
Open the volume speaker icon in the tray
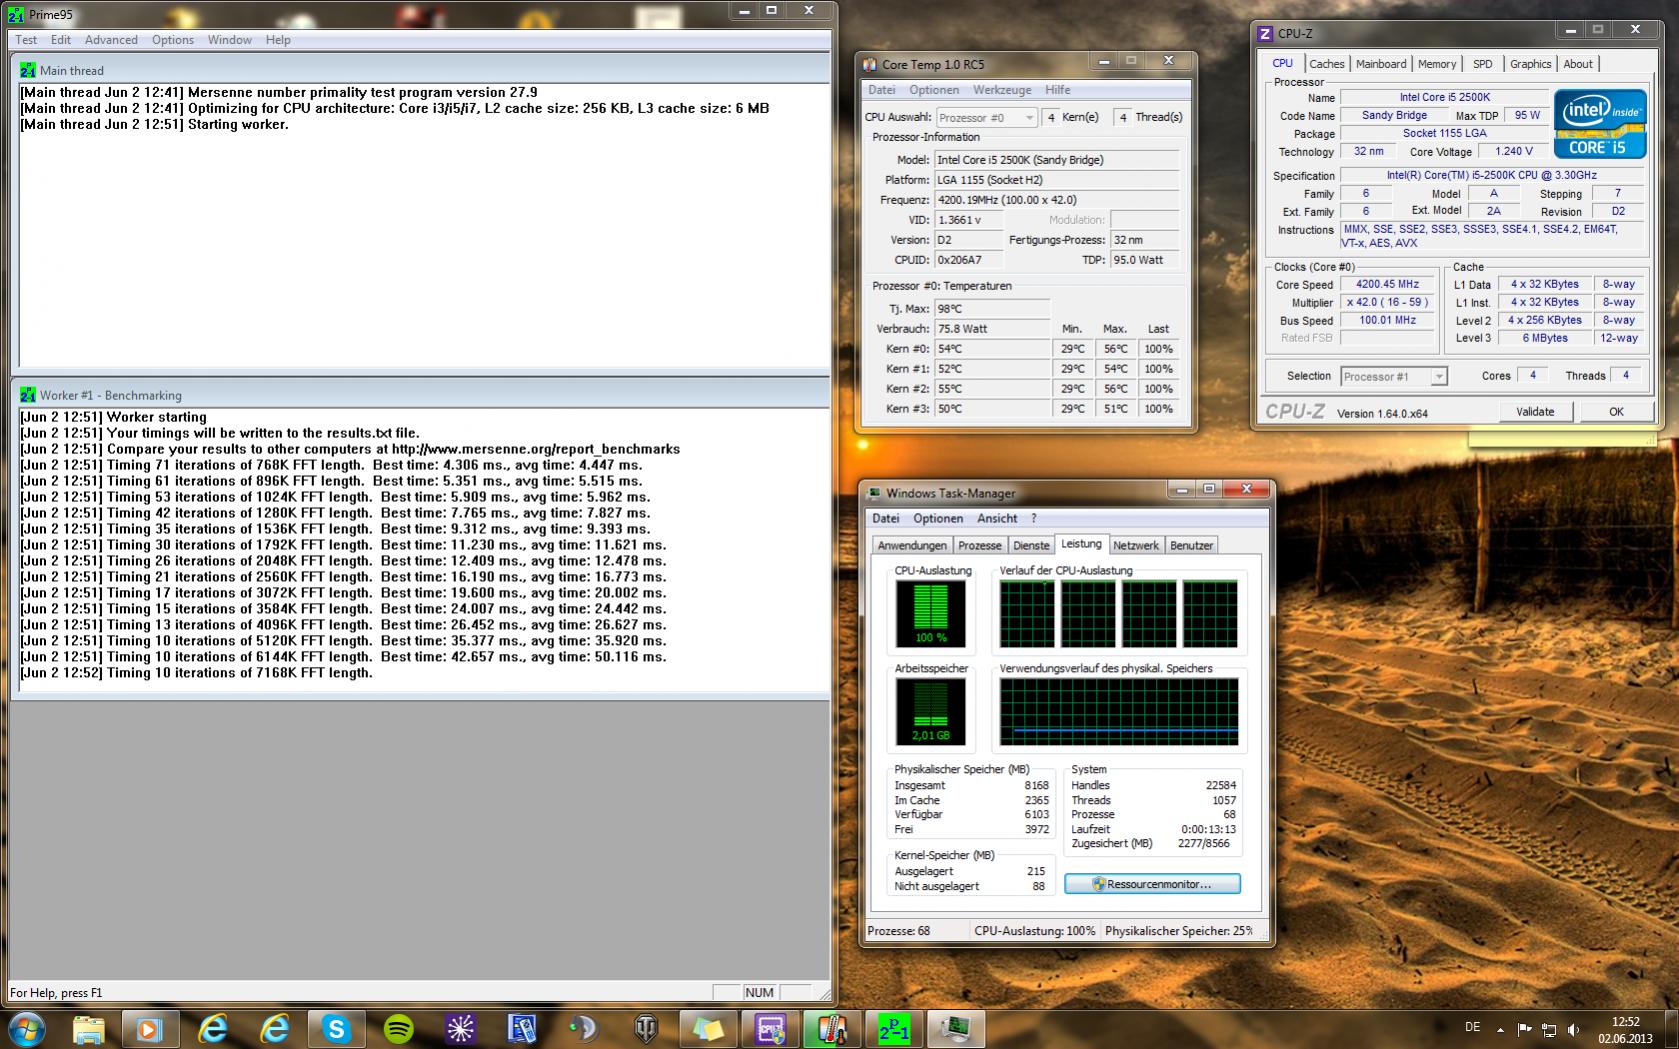(1574, 1029)
